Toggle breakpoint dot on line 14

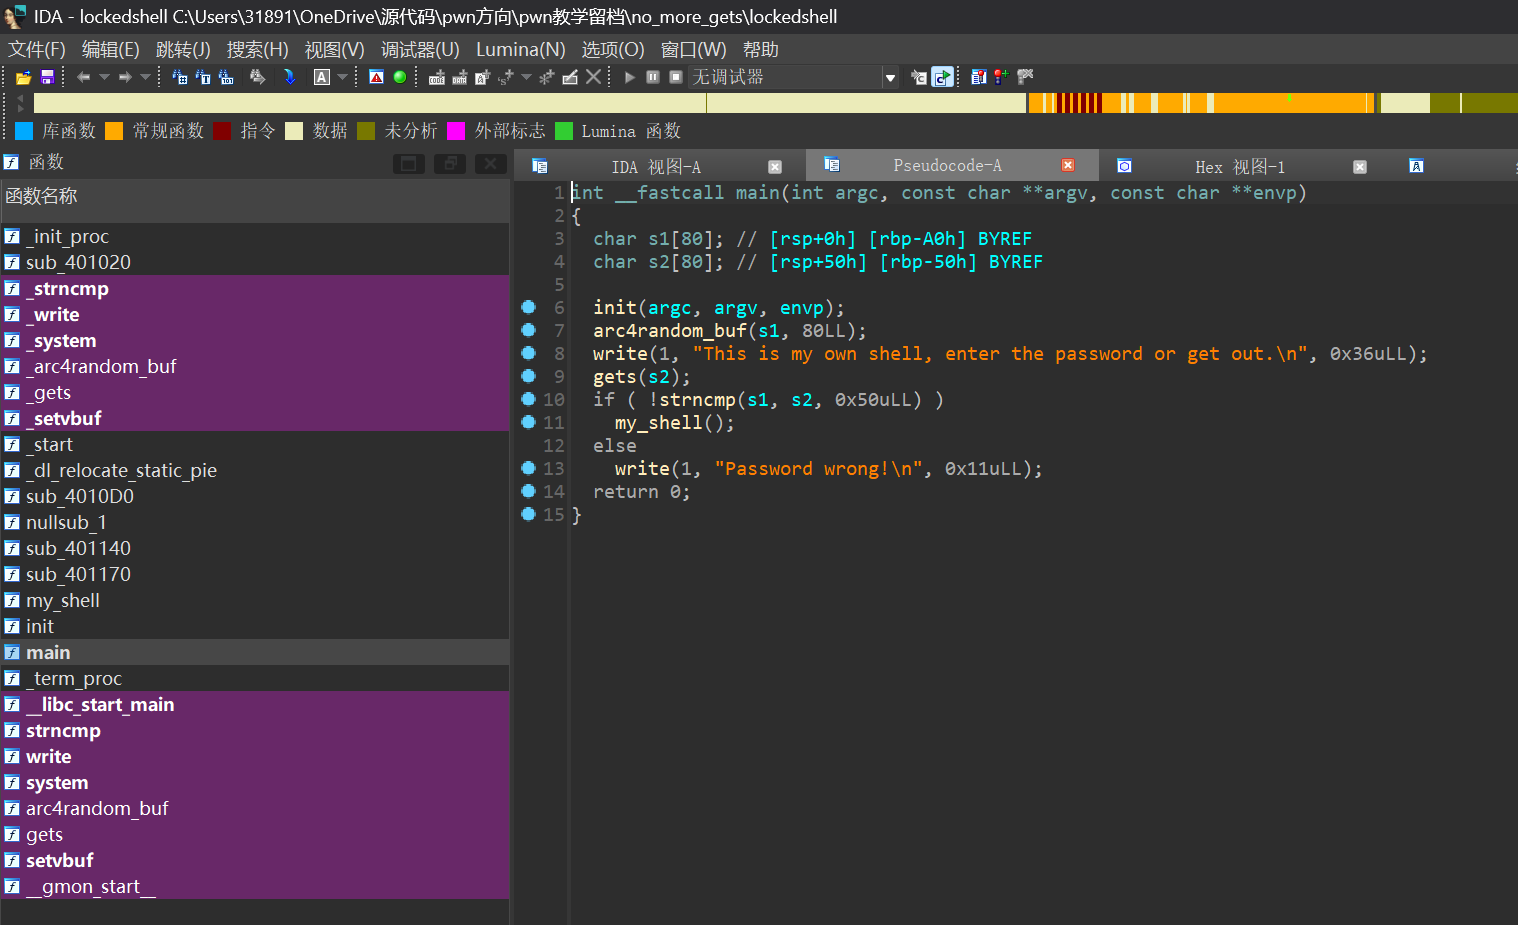tap(529, 491)
